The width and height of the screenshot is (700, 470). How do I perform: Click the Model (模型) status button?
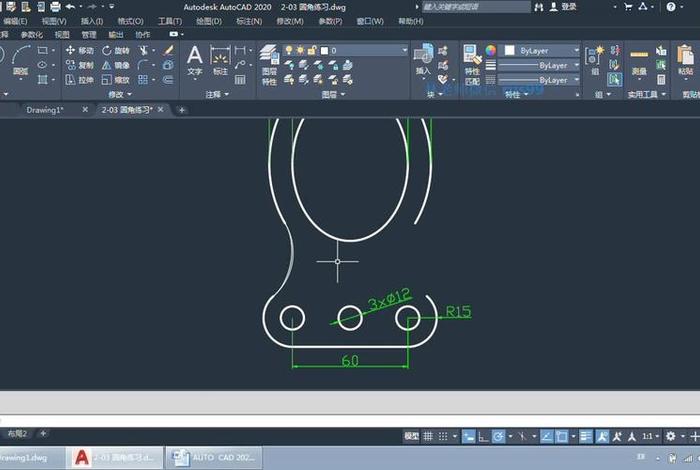click(411, 436)
